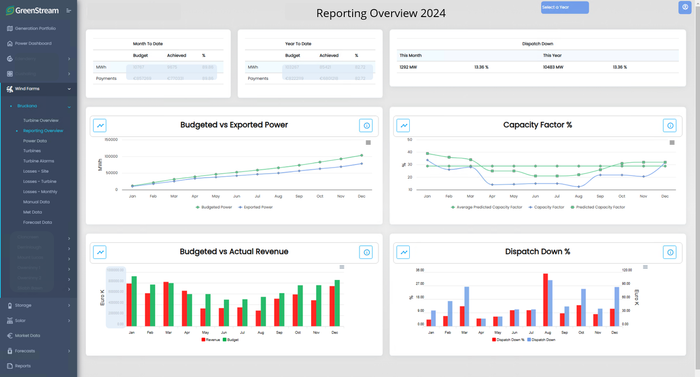This screenshot has height=377, width=700.
Task: Toggle Revenue series in revenue chart legend
Action: click(x=211, y=339)
